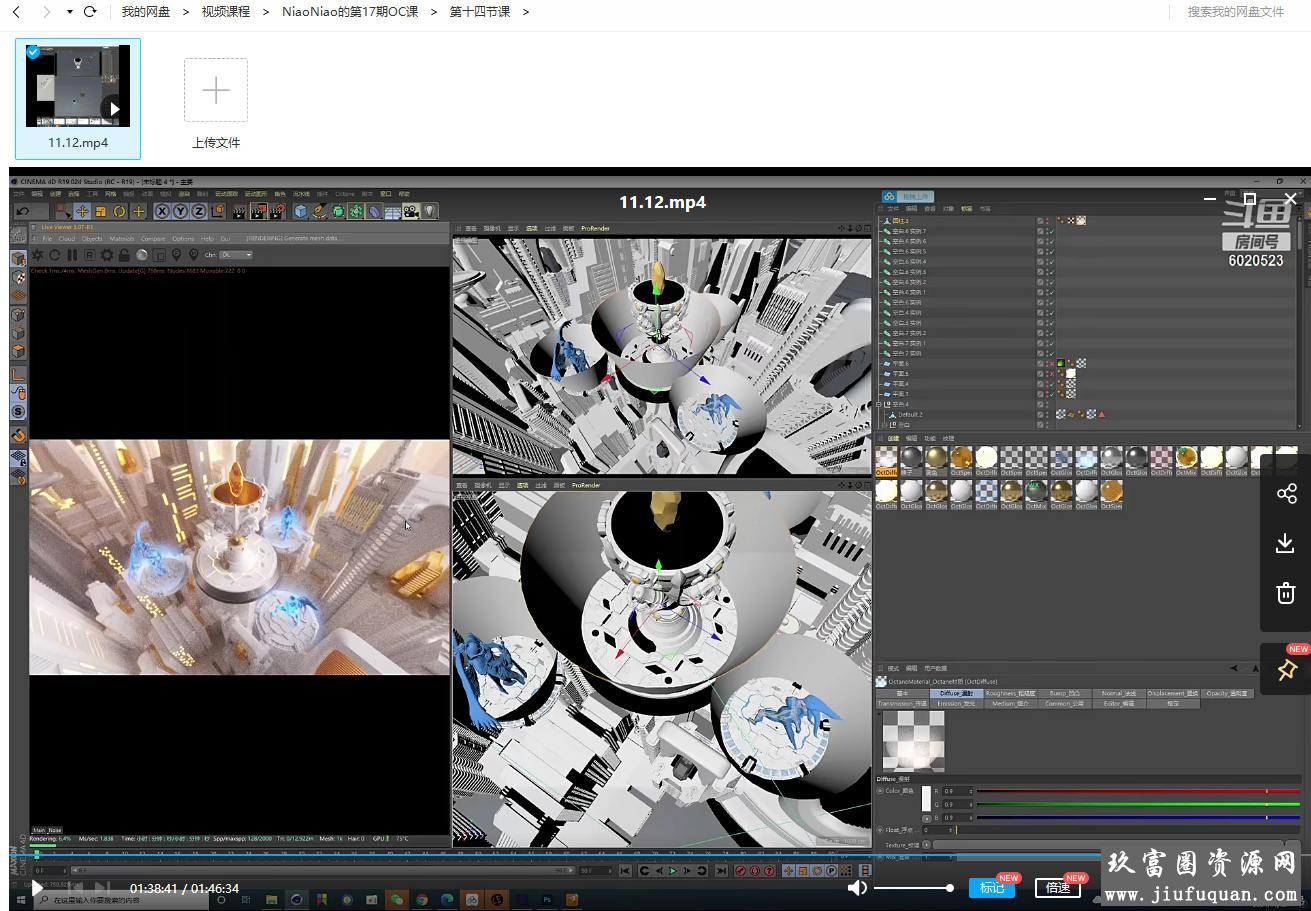Delete the video using trash icon
The image size is (1311, 911).
(1286, 593)
